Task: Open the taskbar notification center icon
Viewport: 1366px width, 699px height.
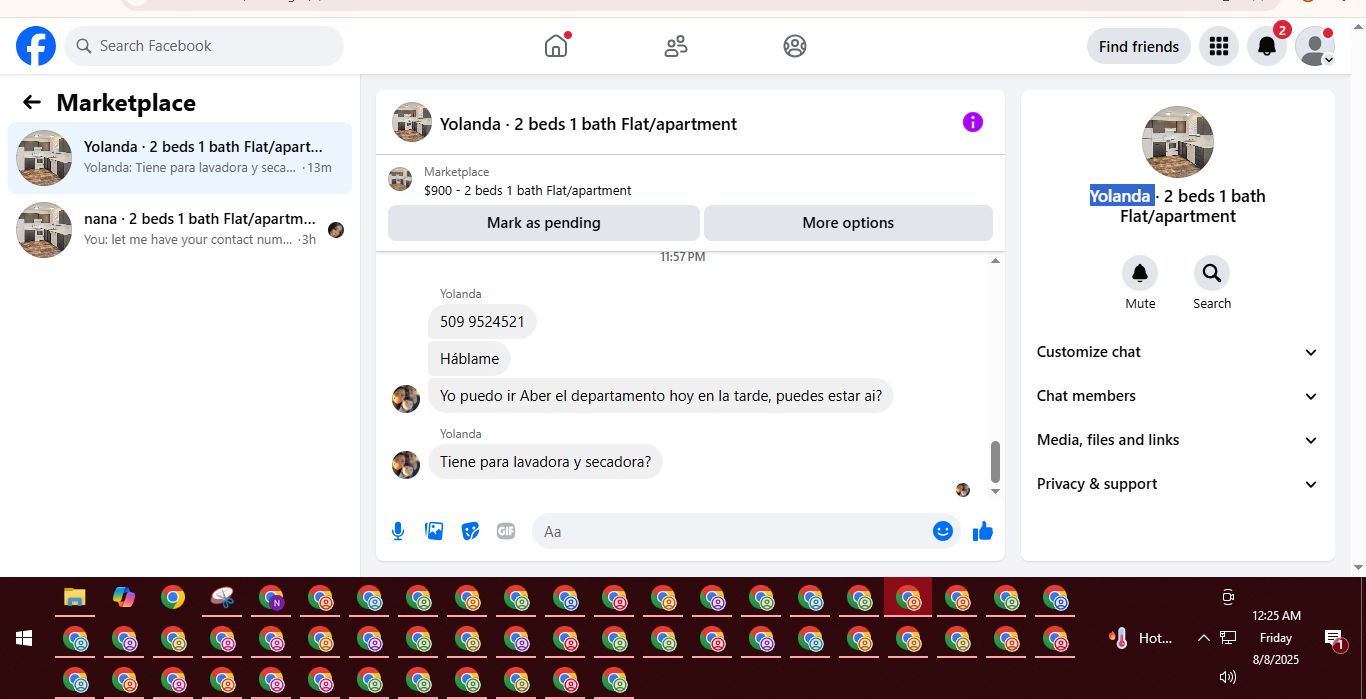Action: (x=1333, y=638)
